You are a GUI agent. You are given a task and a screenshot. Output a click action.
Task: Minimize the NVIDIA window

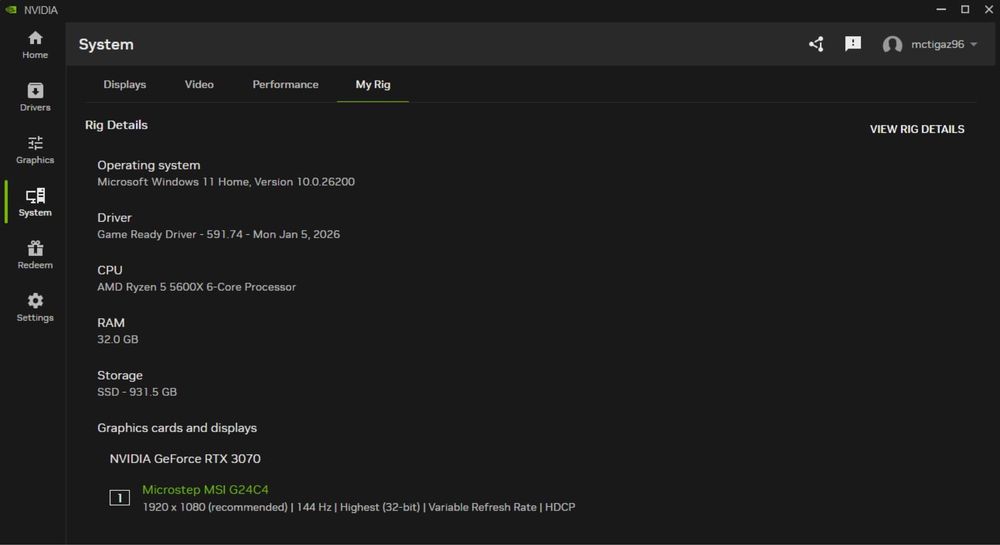tap(941, 10)
